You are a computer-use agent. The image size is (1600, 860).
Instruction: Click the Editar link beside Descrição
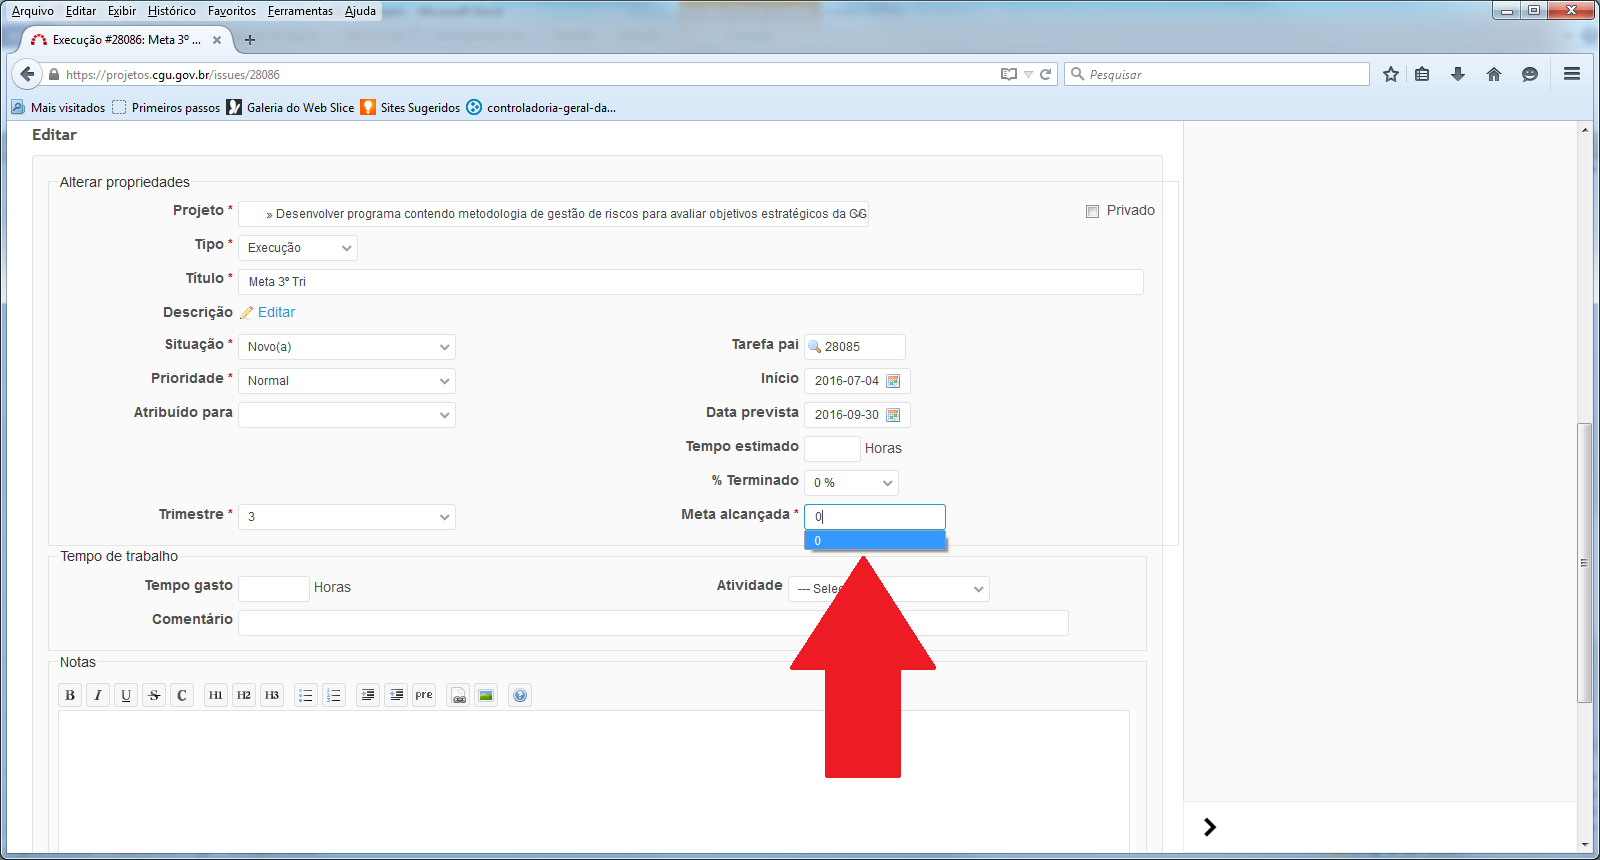click(276, 313)
